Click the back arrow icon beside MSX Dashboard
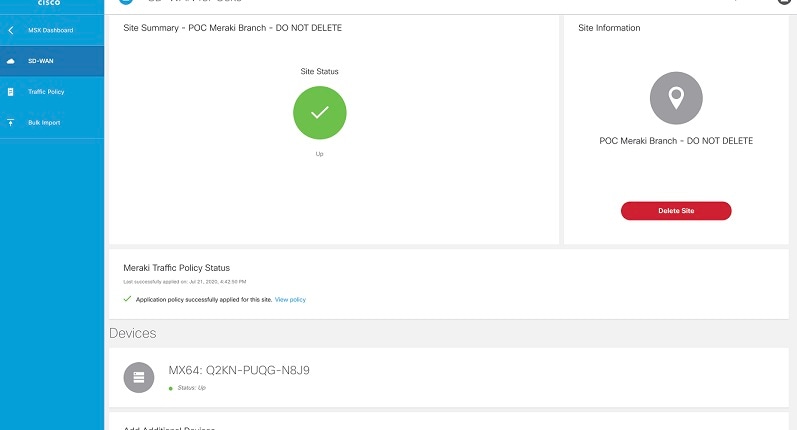The width and height of the screenshot is (797, 430). 11,30
